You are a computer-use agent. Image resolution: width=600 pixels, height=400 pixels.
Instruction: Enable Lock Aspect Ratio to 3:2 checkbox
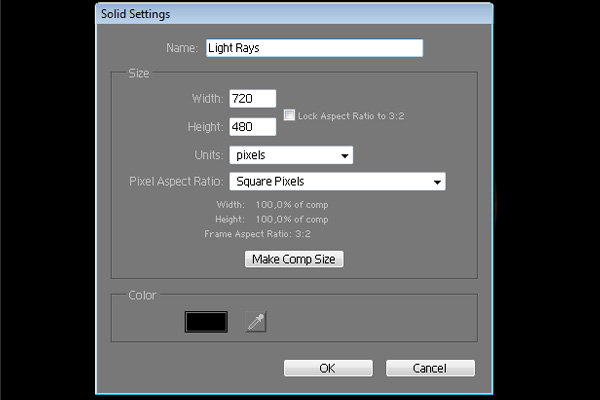tap(289, 115)
